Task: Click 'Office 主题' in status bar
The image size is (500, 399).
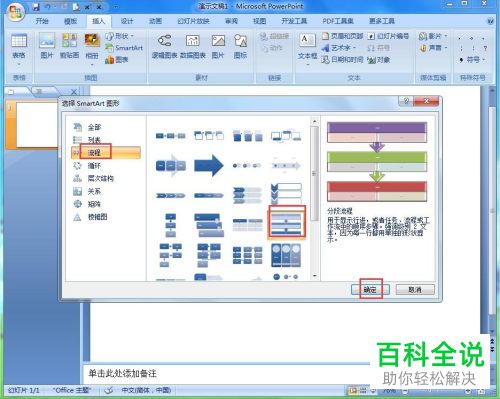Action: (x=72, y=390)
